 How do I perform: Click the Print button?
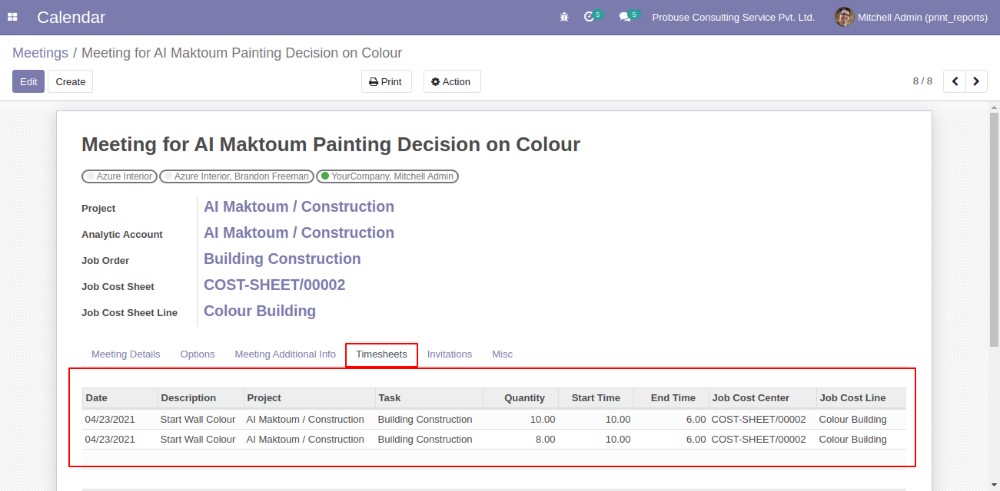point(385,82)
